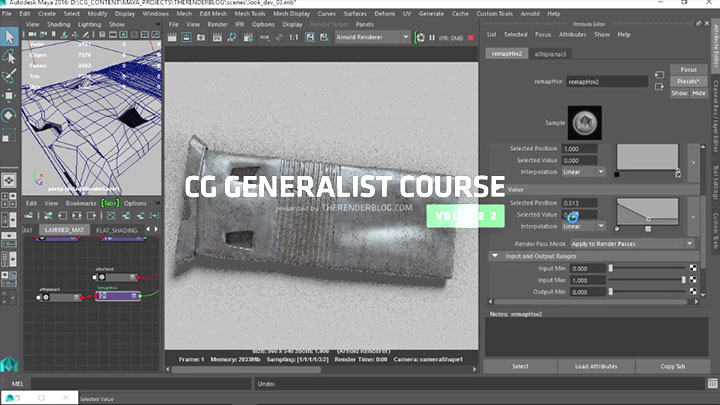This screenshot has width=720, height=405.
Task: Click the Copy Tab button
Action: [x=673, y=366]
